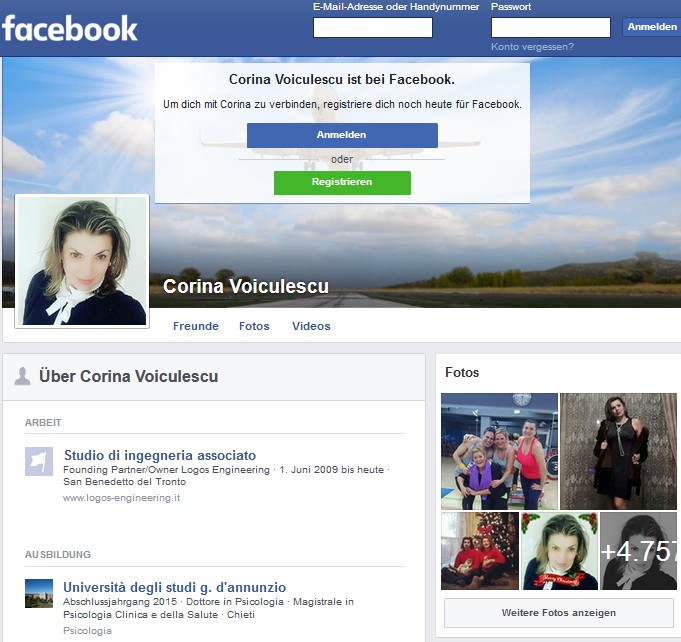This screenshot has height=642, width=681.
Task: Open the Merry Christmas portrait thumbnail
Action: coord(559,551)
